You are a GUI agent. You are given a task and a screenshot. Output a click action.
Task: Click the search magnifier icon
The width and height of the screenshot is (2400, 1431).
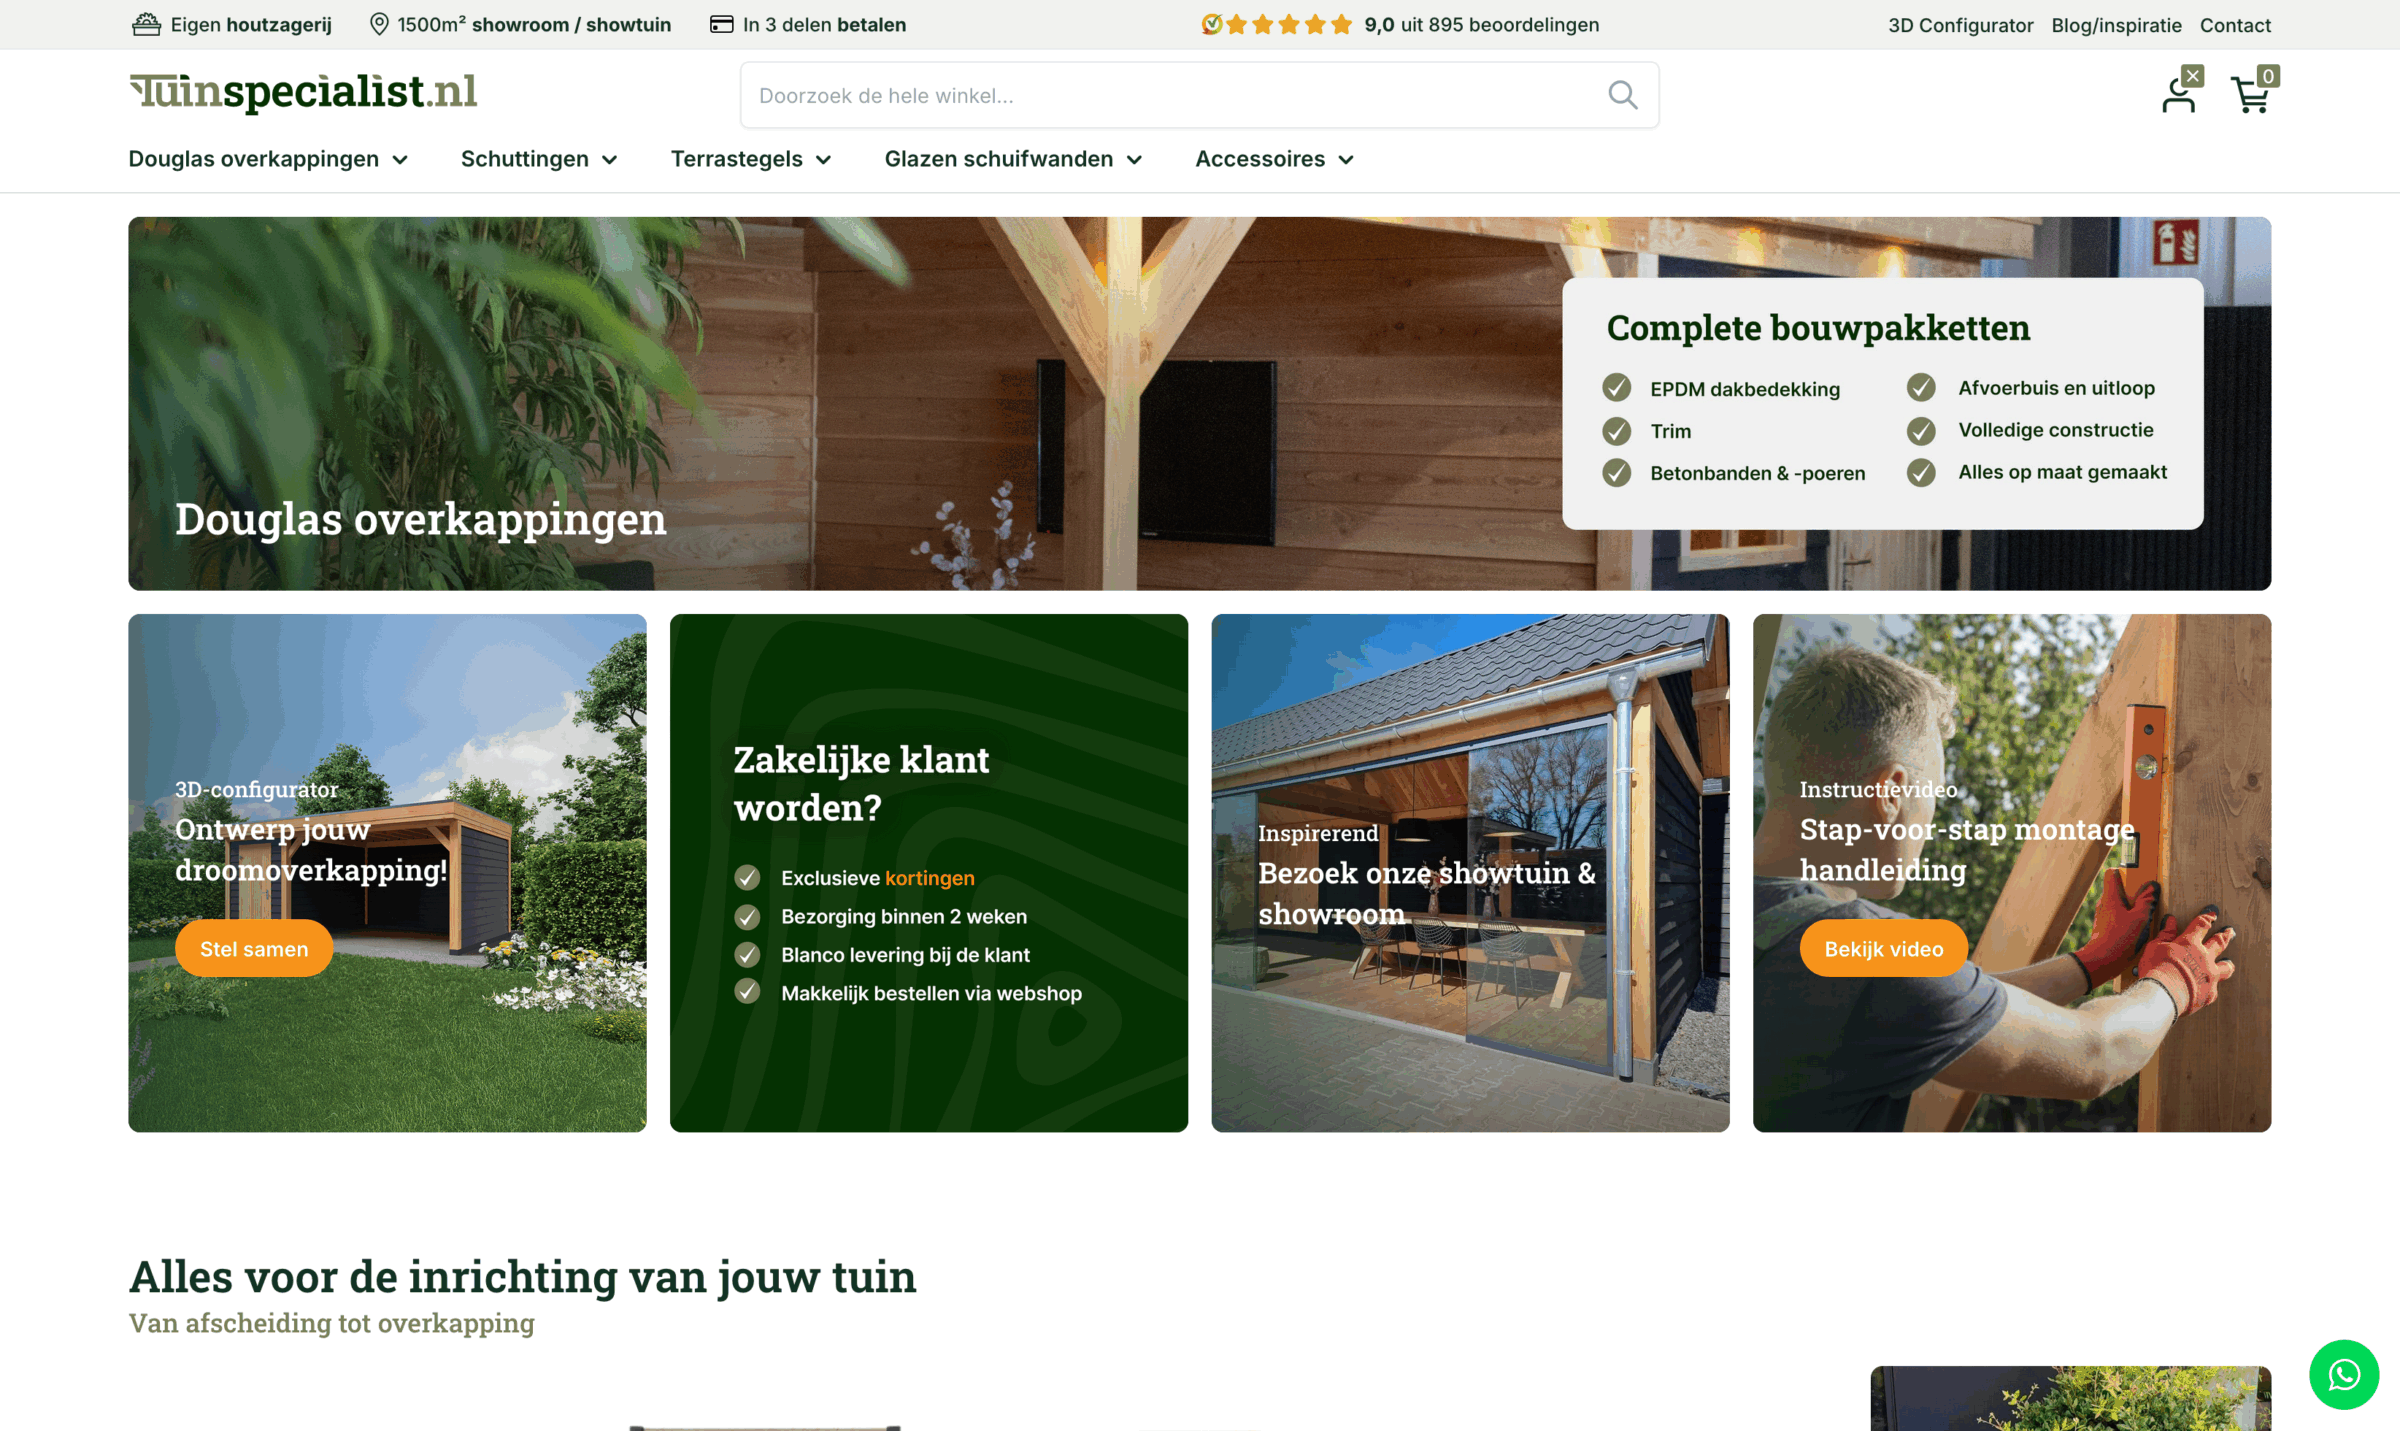point(1622,95)
